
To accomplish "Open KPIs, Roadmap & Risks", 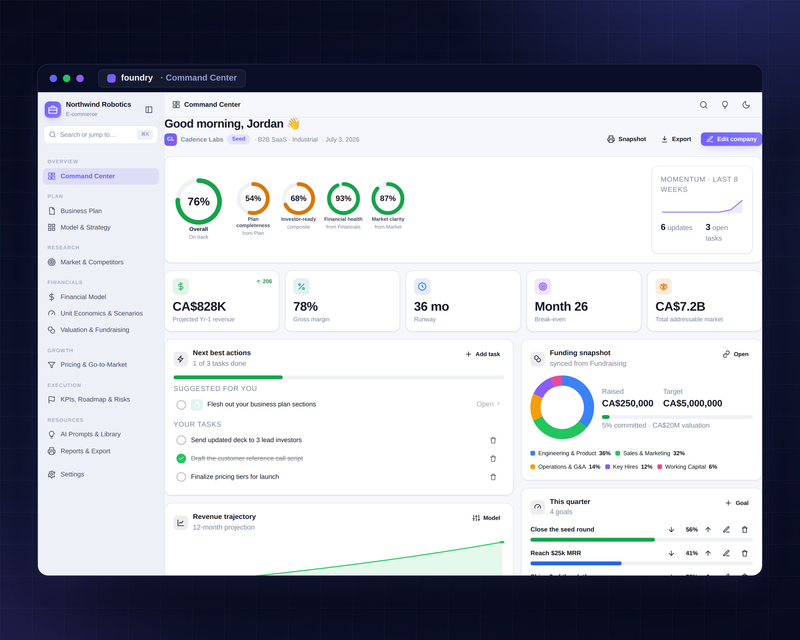I will point(101,400).
